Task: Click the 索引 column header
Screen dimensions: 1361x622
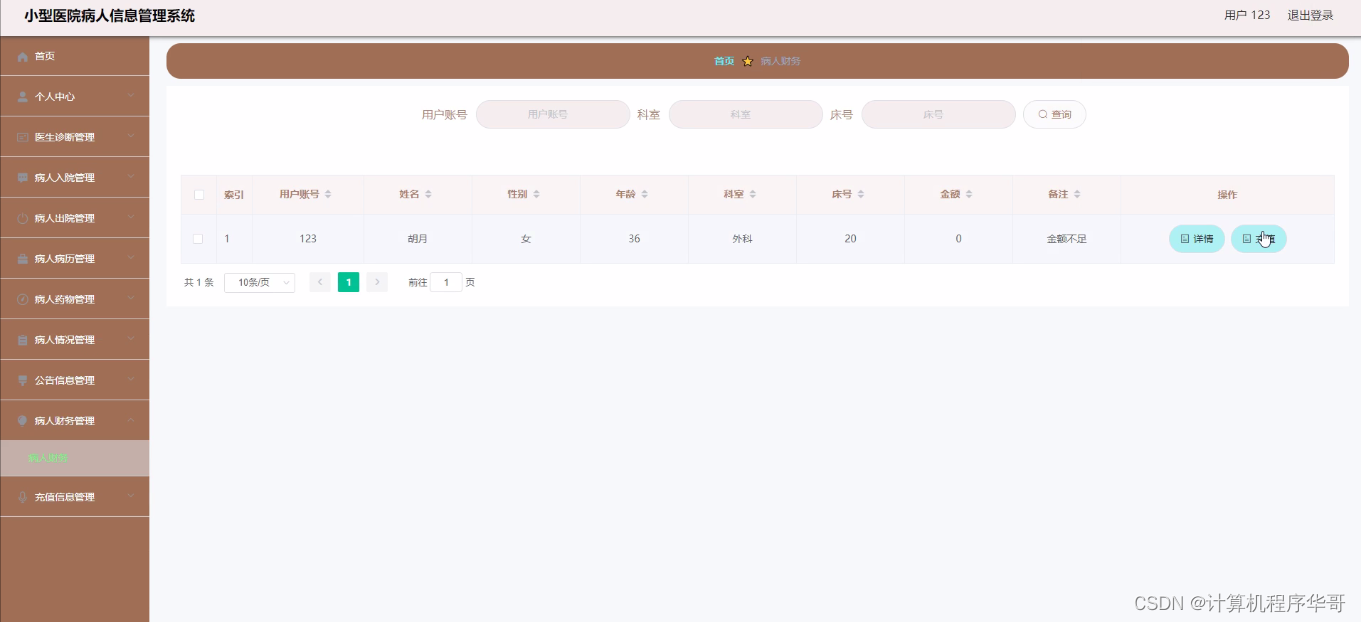Action: click(234, 195)
